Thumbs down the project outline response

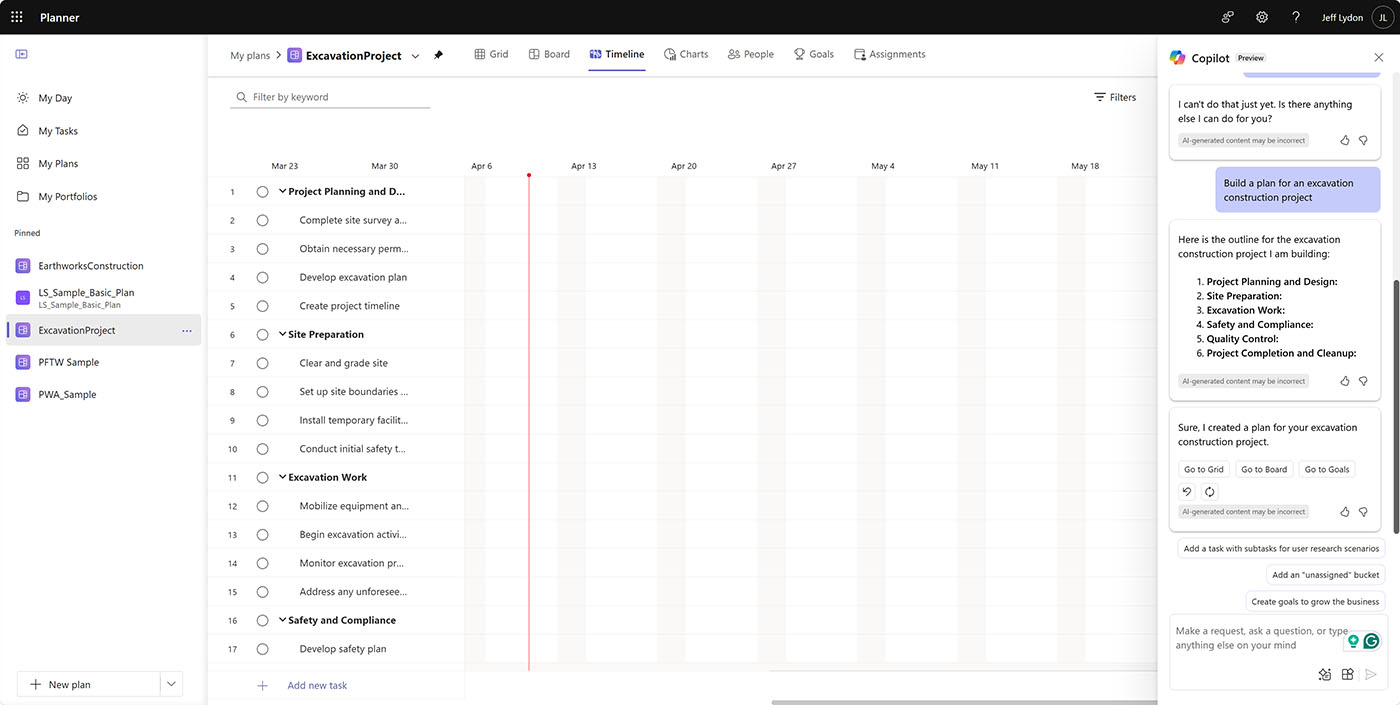[x=1363, y=381]
